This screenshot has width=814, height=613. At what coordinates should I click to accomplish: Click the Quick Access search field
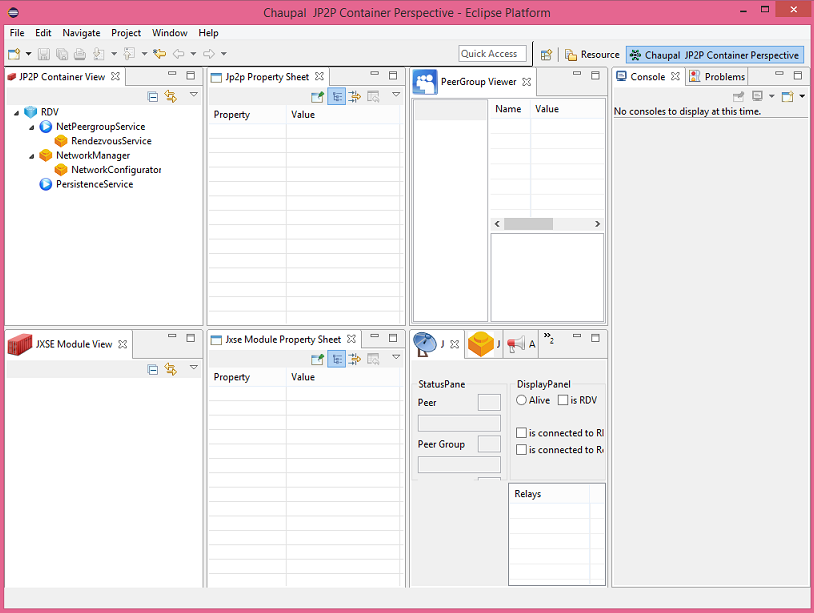[492, 53]
